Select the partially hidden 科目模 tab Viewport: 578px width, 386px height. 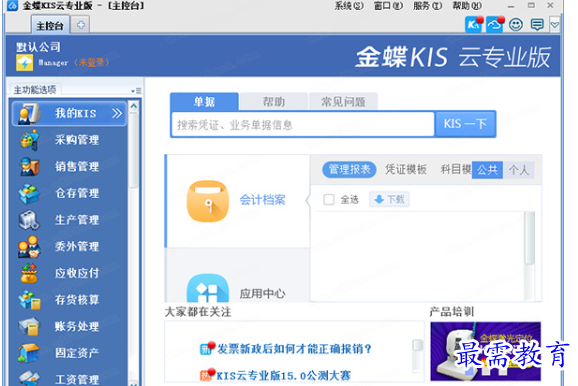(456, 170)
